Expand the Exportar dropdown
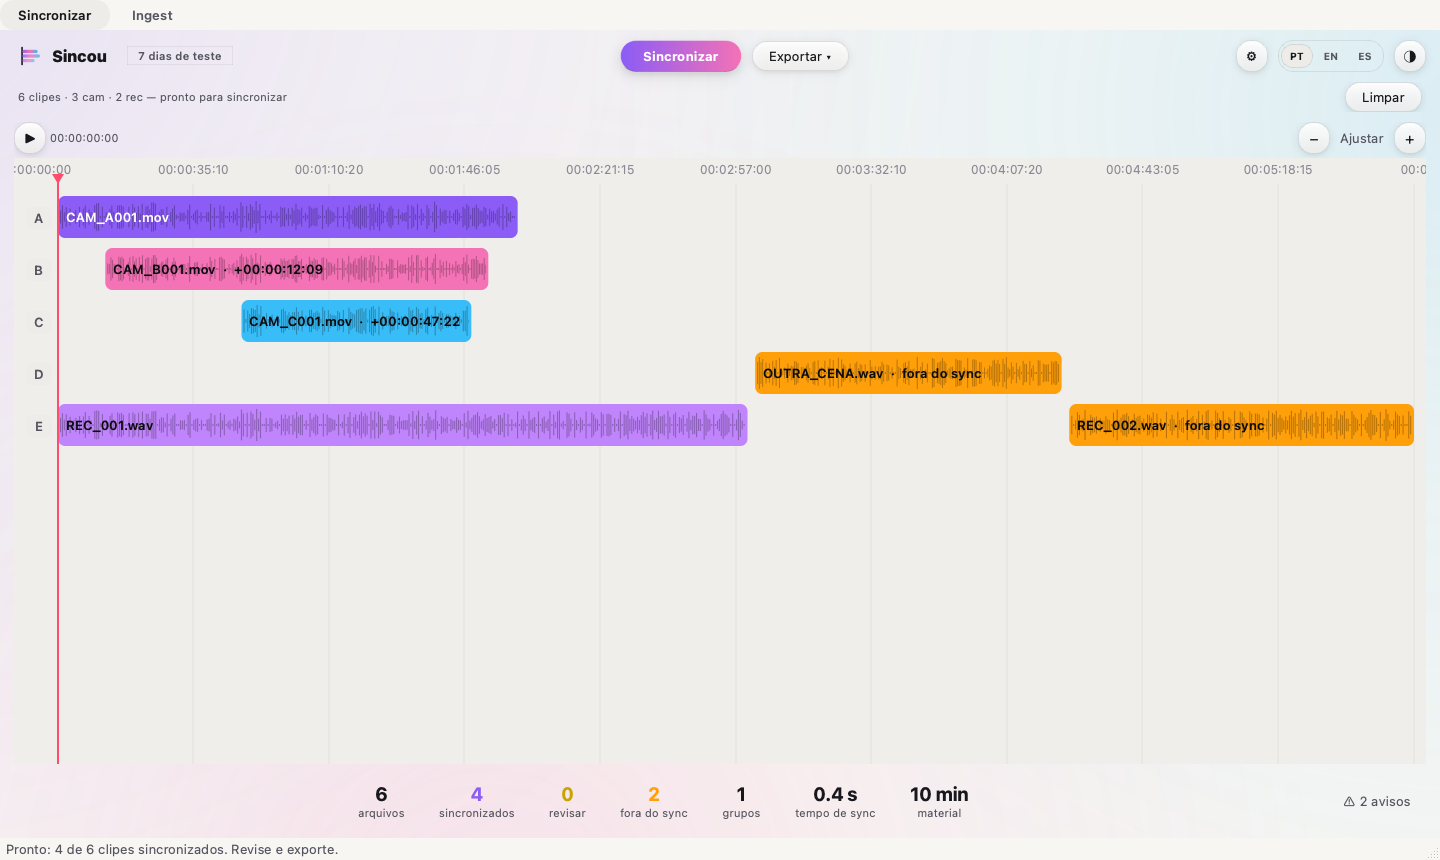The height and width of the screenshot is (860, 1440). 800,56
